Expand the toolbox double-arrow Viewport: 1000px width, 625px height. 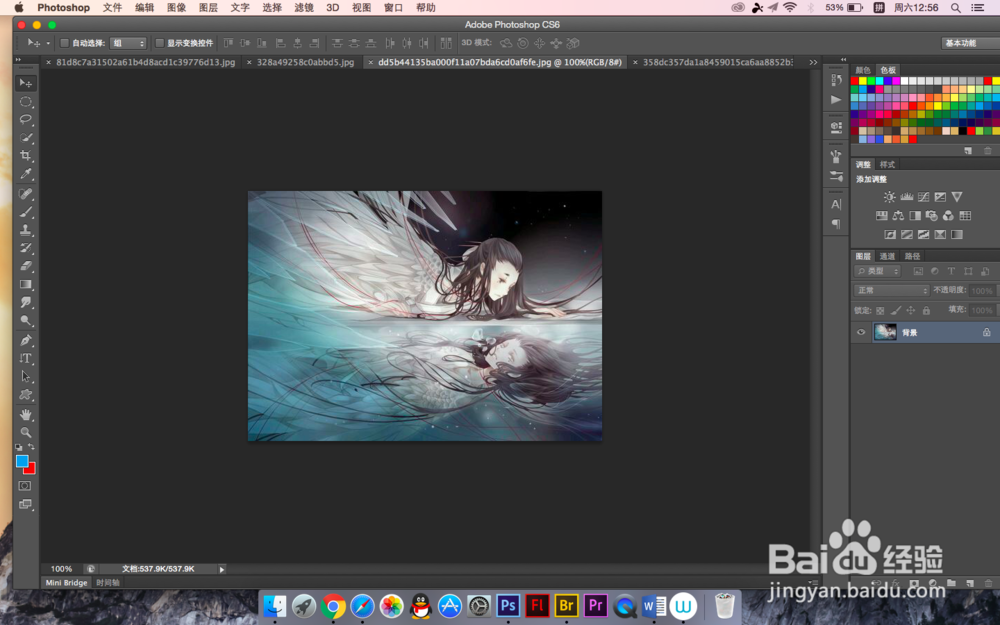pyautogui.click(x=18, y=59)
